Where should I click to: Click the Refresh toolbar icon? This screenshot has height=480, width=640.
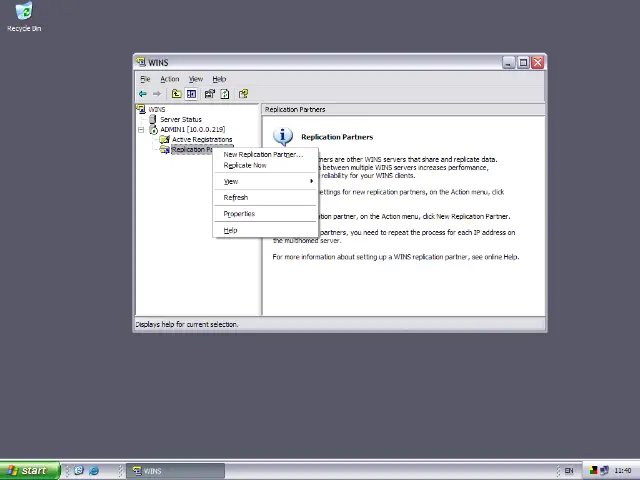pos(225,94)
